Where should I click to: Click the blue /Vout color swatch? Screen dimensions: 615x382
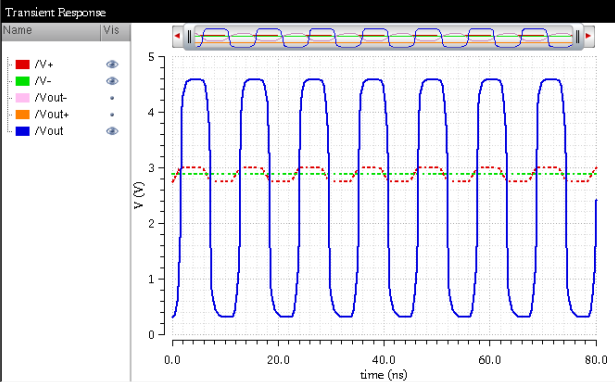[22, 131]
